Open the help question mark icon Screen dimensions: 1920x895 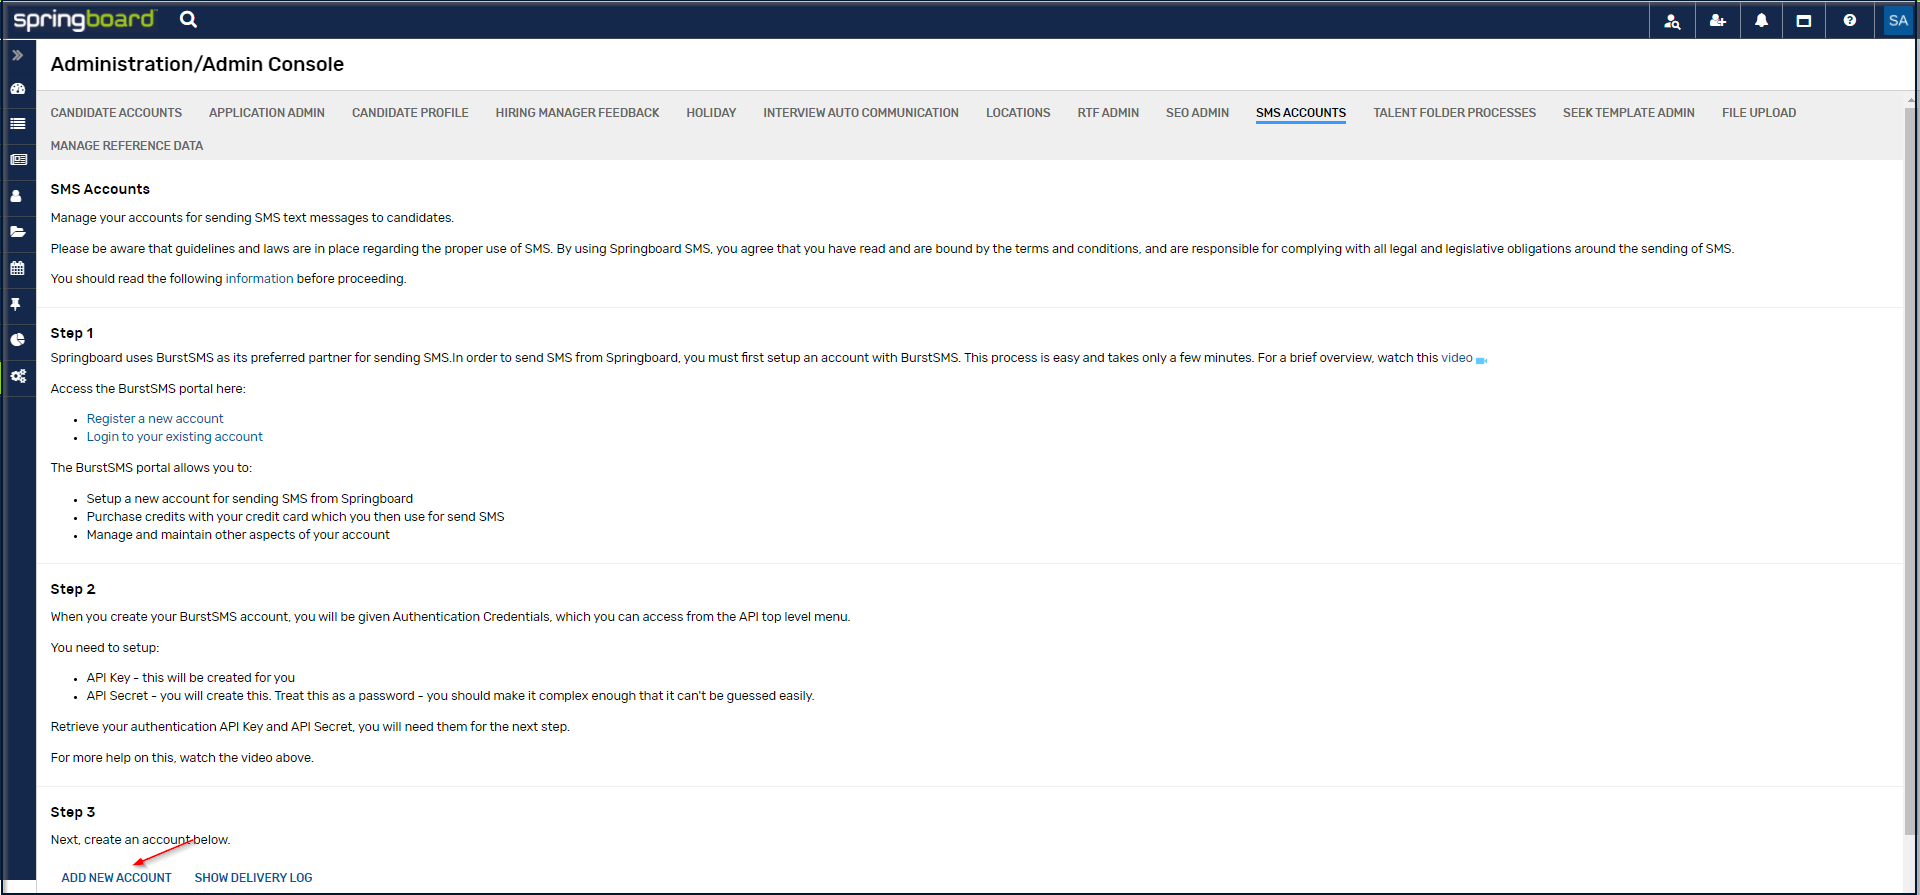(1850, 20)
